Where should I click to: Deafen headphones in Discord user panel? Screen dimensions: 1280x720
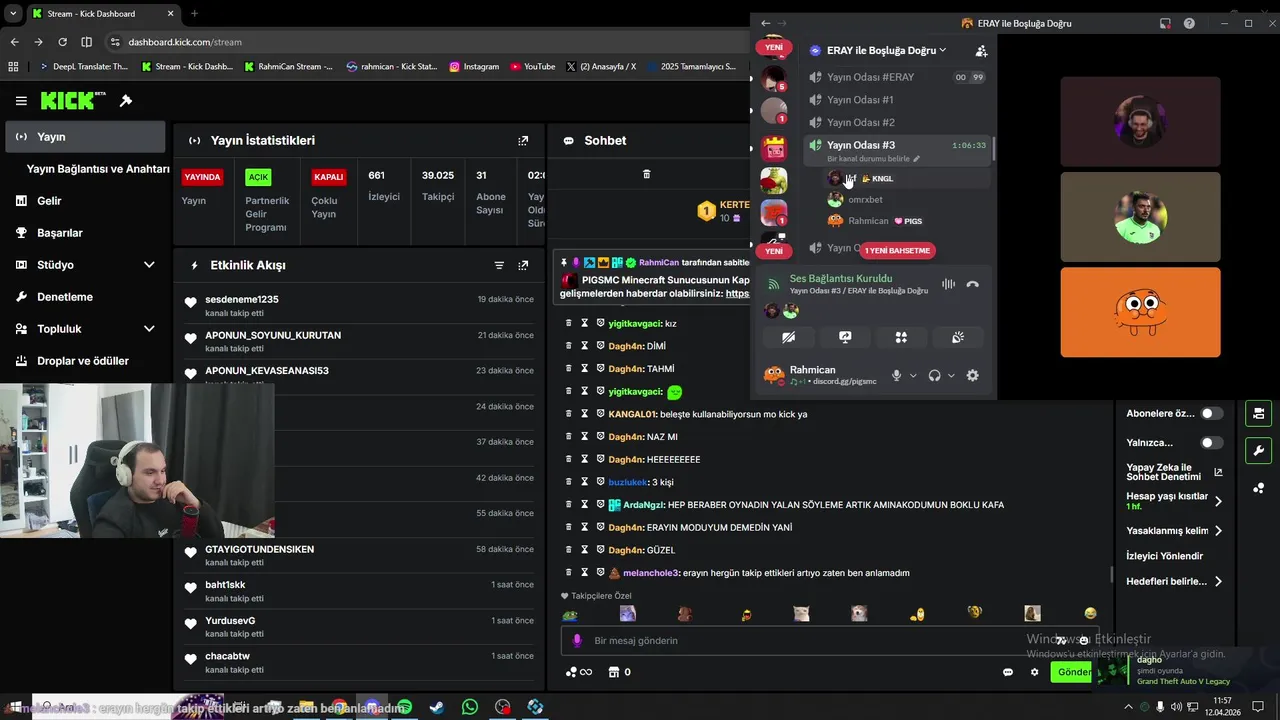click(934, 375)
